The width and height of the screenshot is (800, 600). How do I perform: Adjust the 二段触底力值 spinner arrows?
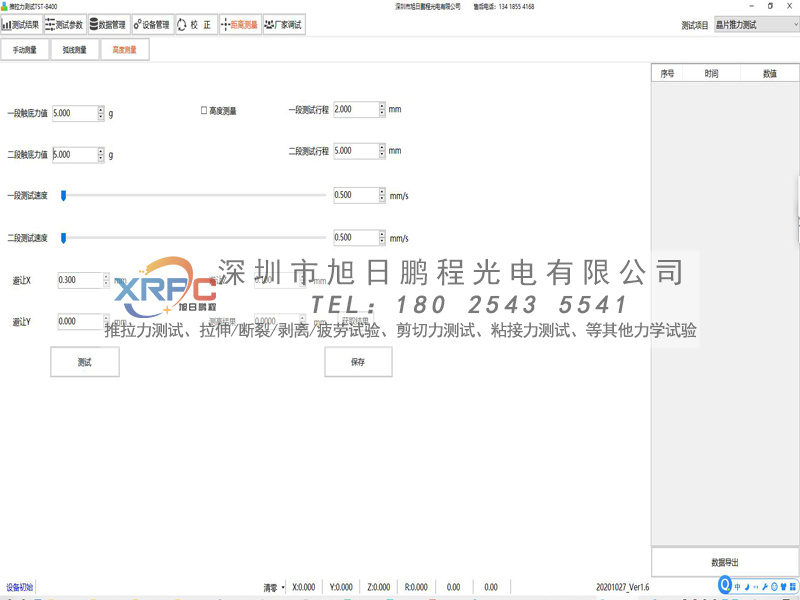click(x=101, y=155)
